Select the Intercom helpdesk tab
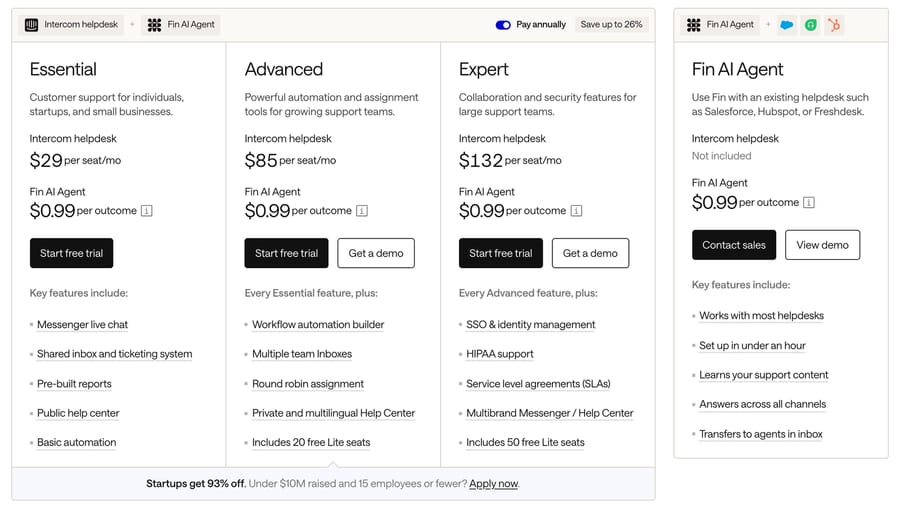 (x=72, y=25)
